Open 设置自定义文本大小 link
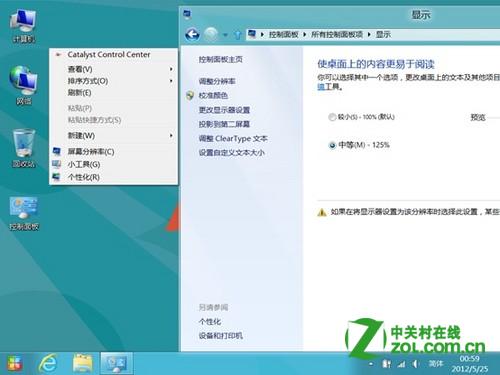Screen dimensions: 500x375 (232, 153)
